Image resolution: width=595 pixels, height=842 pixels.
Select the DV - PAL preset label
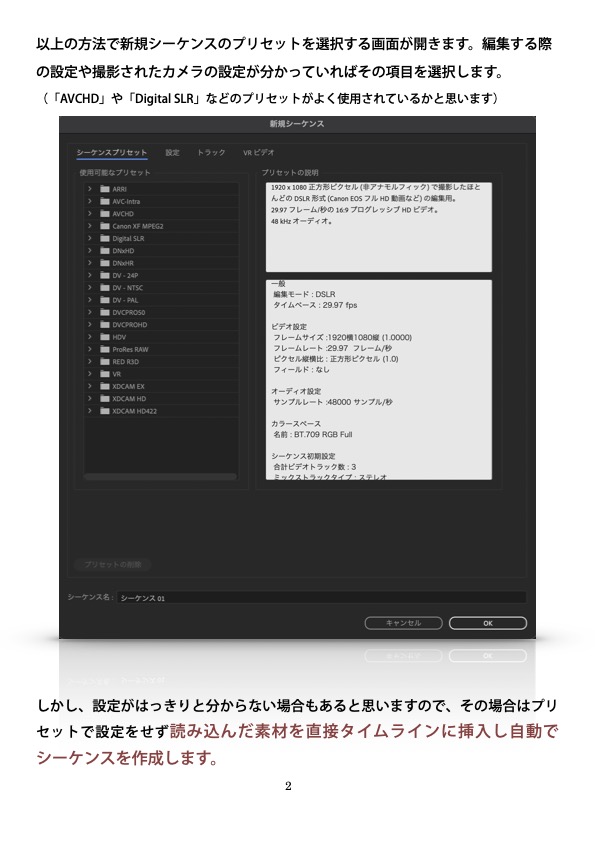tap(125, 300)
